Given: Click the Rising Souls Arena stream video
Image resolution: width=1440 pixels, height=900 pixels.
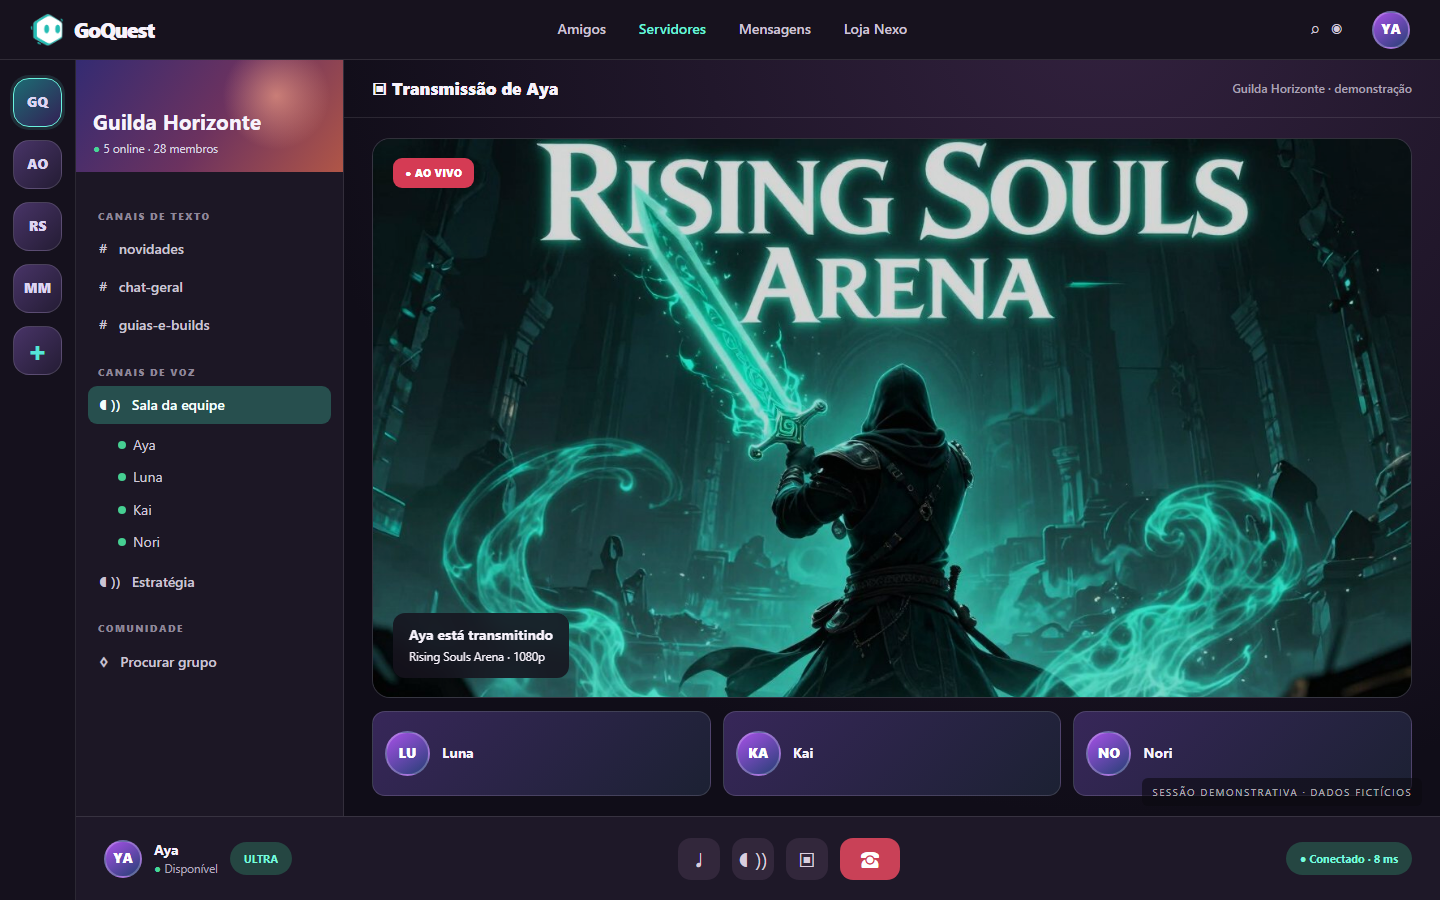Looking at the screenshot, I should [x=892, y=418].
